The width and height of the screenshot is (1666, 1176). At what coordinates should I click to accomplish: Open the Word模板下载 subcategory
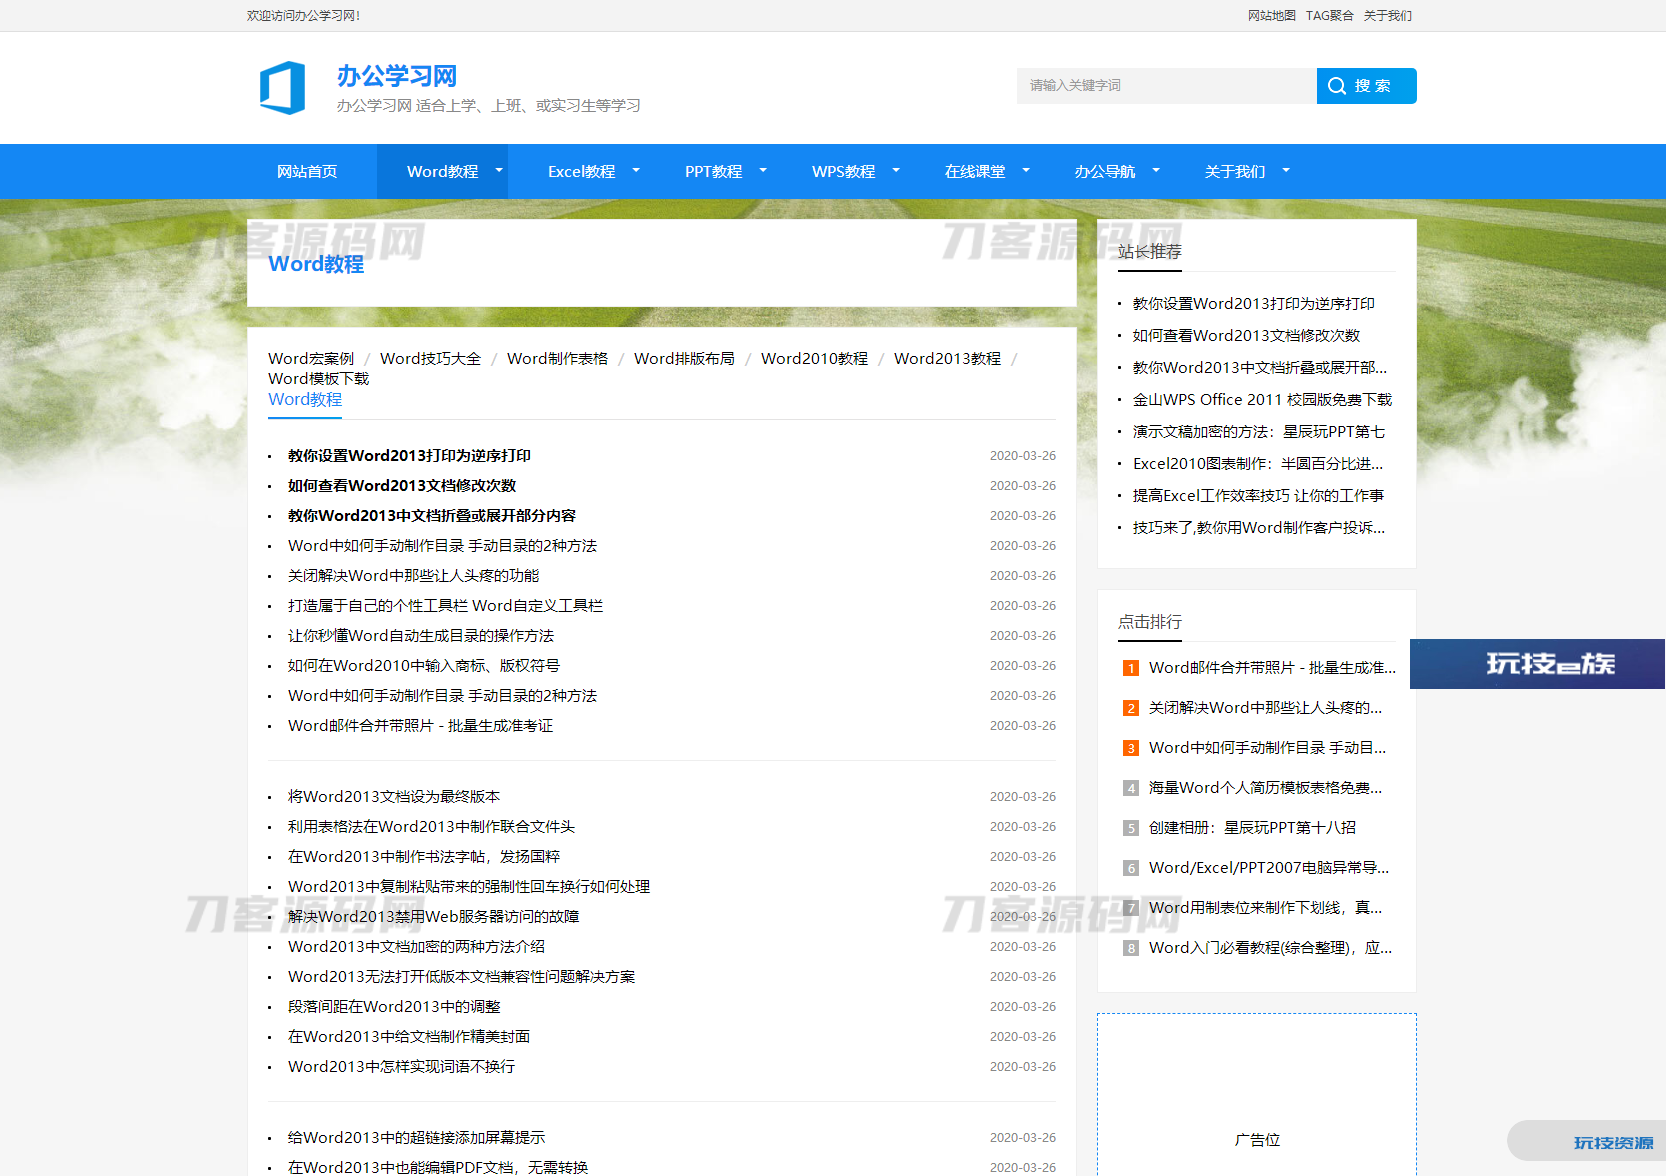click(x=319, y=378)
